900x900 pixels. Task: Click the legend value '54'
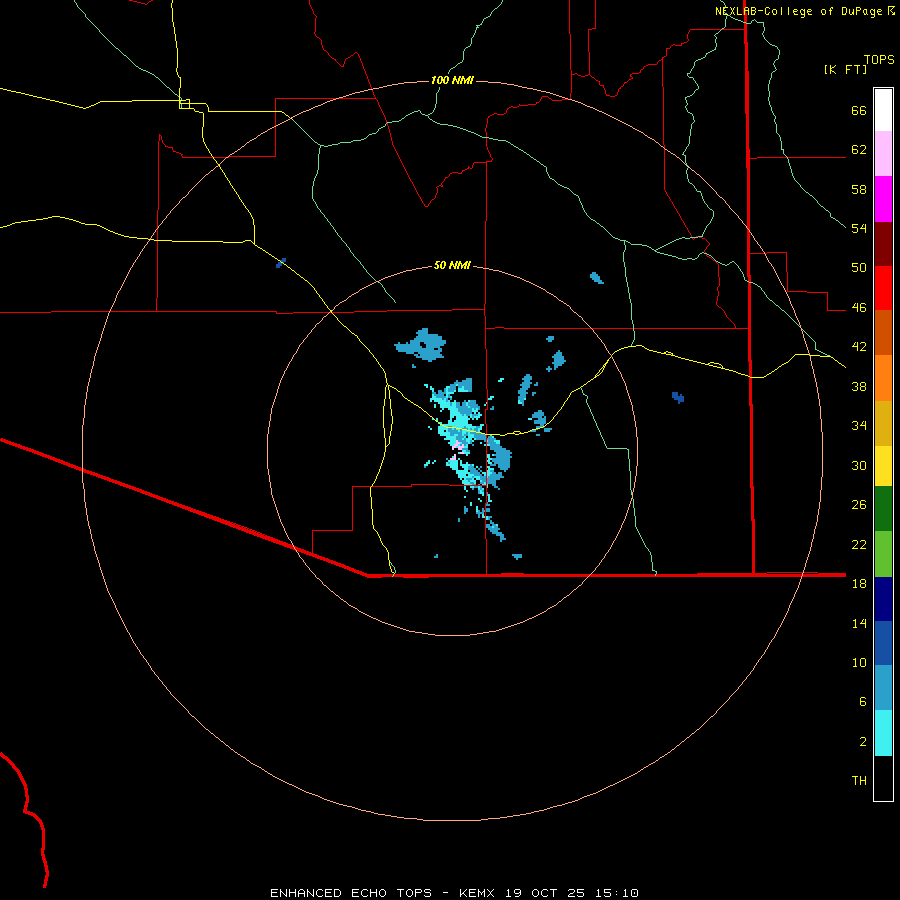tap(859, 228)
